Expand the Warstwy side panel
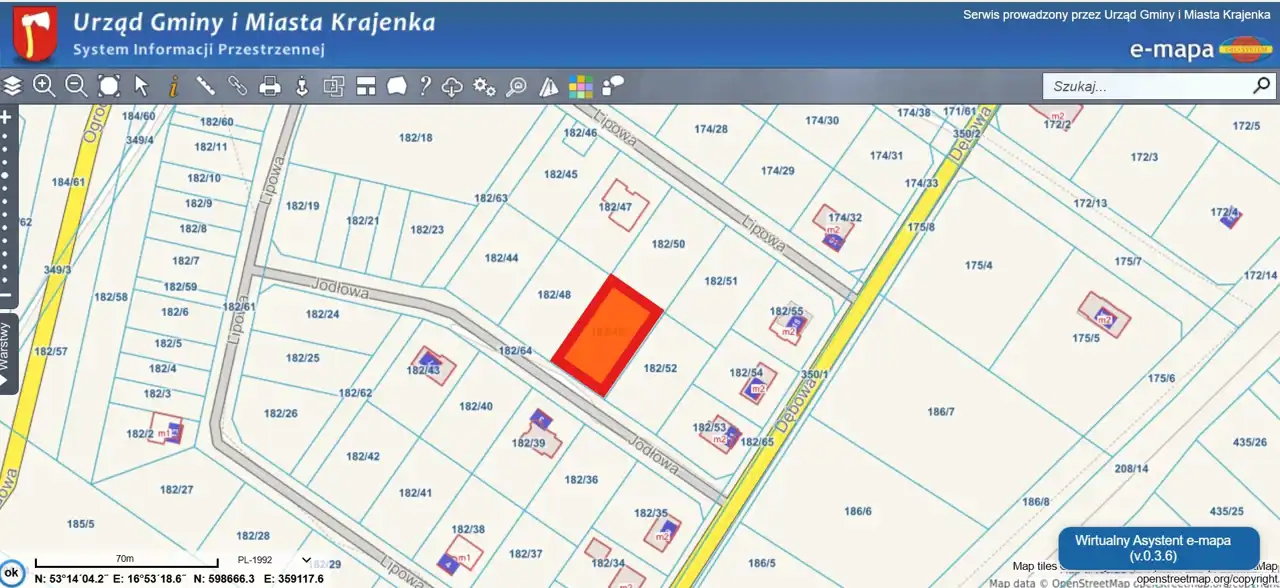 [7, 353]
